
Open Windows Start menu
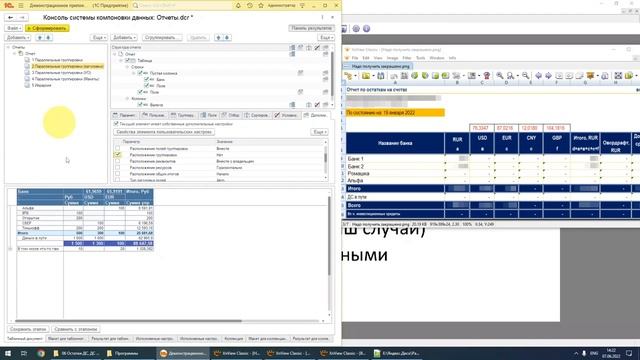coord(7,353)
